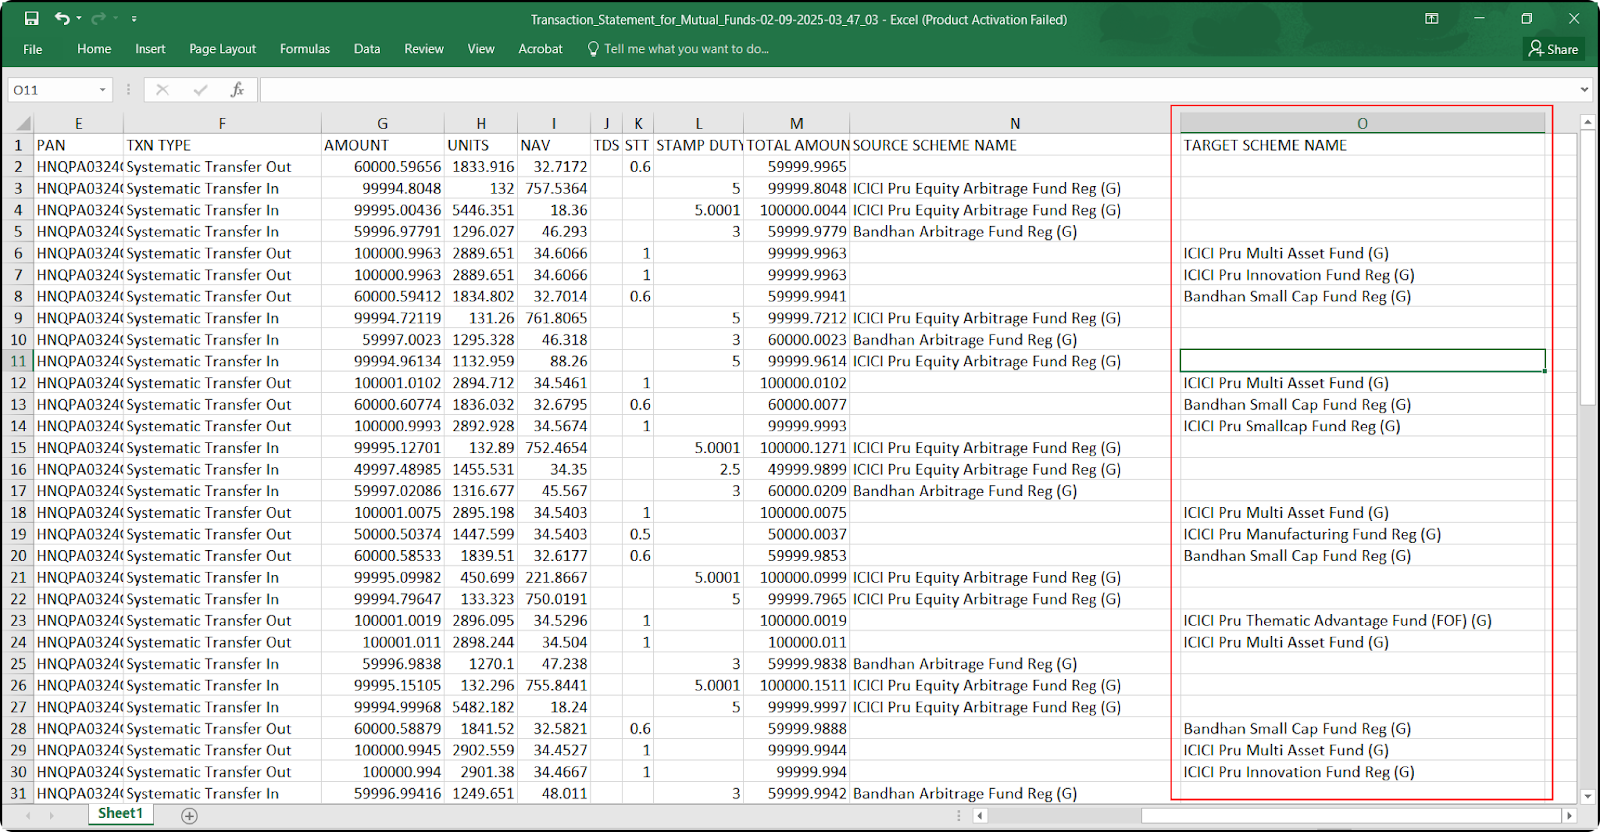
Task: Select column O header
Action: (x=1362, y=123)
